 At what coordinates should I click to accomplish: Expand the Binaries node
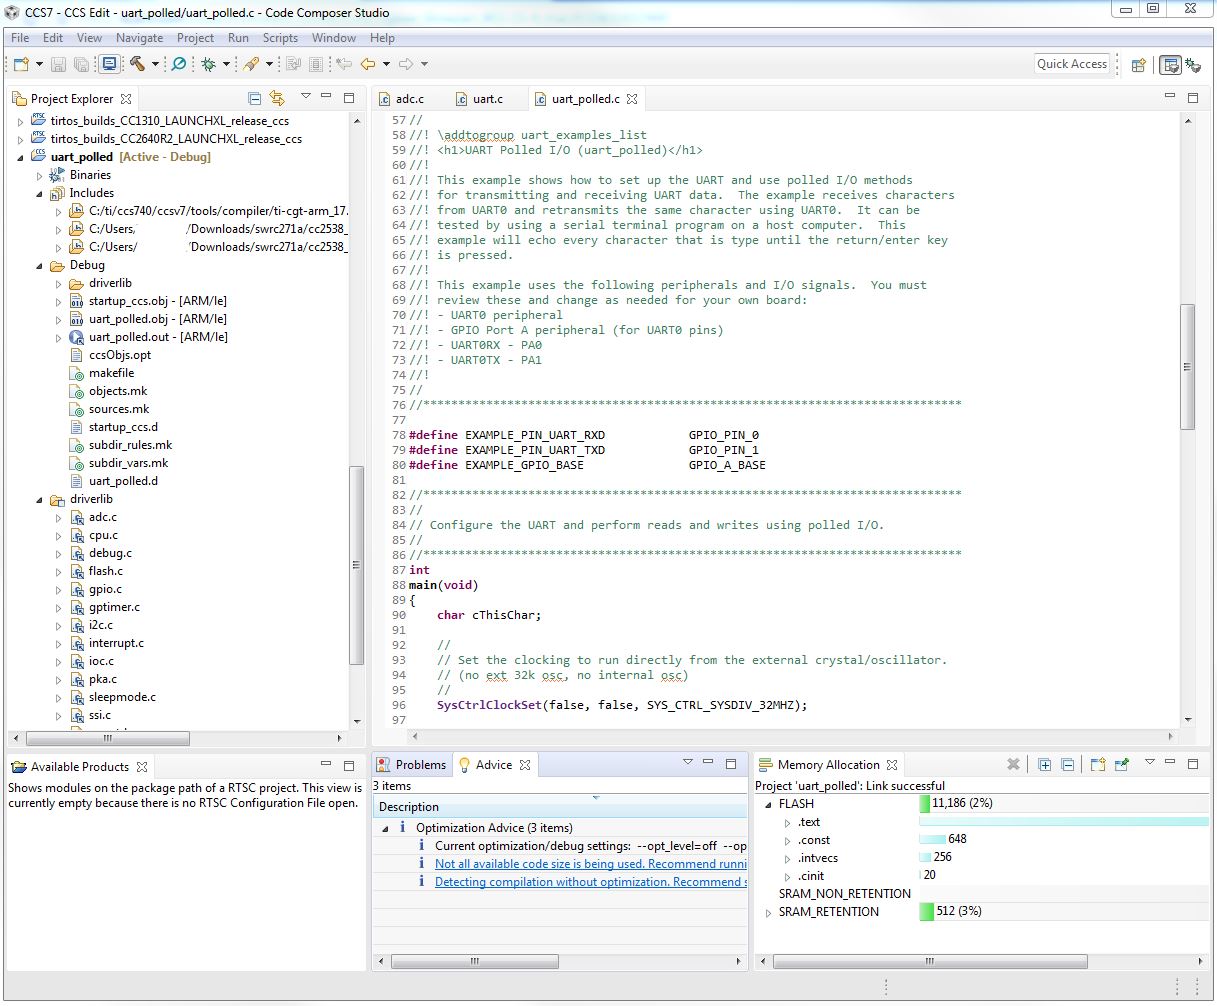tap(40, 175)
